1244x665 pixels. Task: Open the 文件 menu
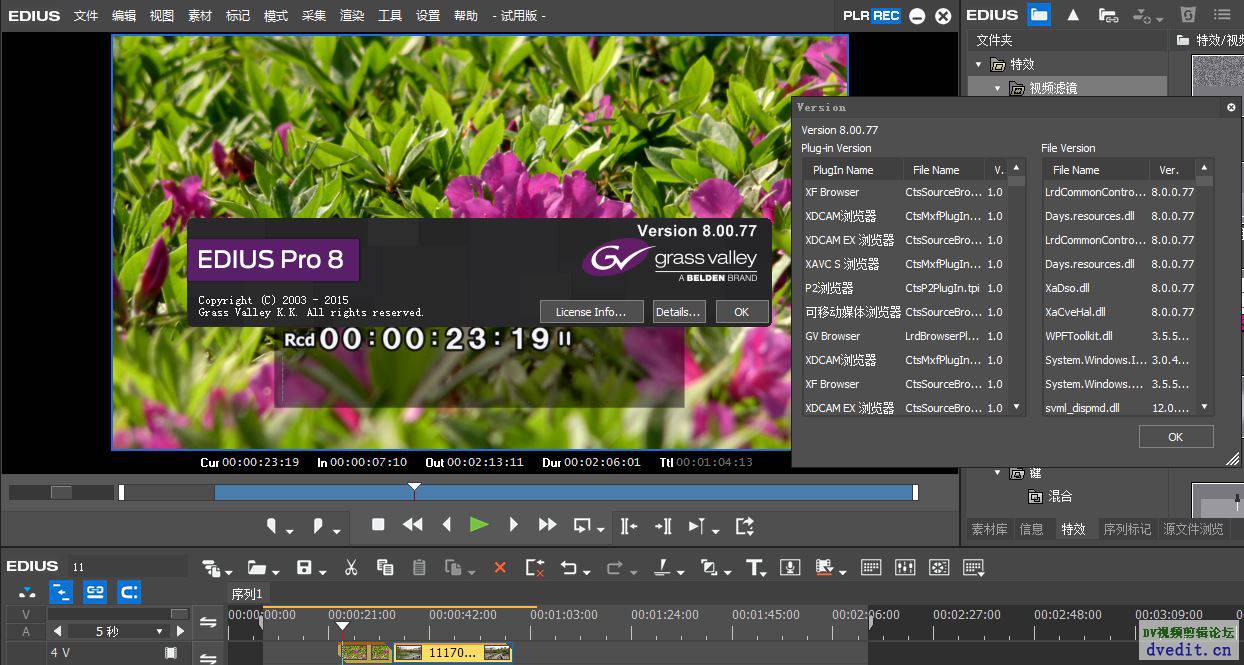(86, 16)
